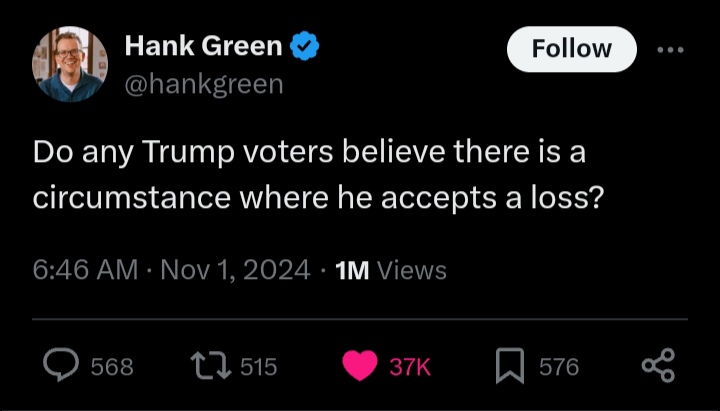Toggle the bookmark icon

click(510, 366)
